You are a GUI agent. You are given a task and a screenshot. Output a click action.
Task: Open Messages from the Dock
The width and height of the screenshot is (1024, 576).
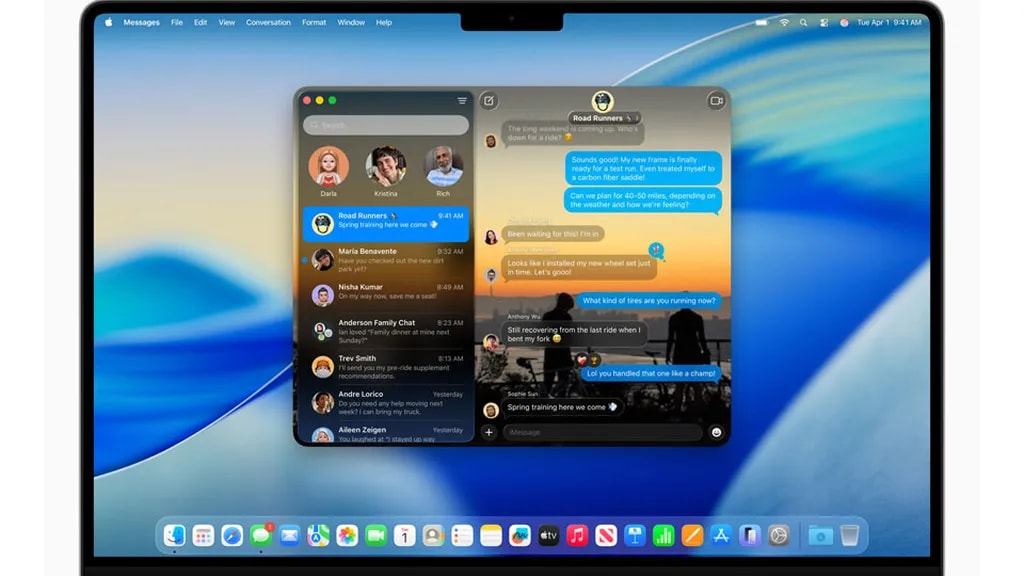pos(261,535)
